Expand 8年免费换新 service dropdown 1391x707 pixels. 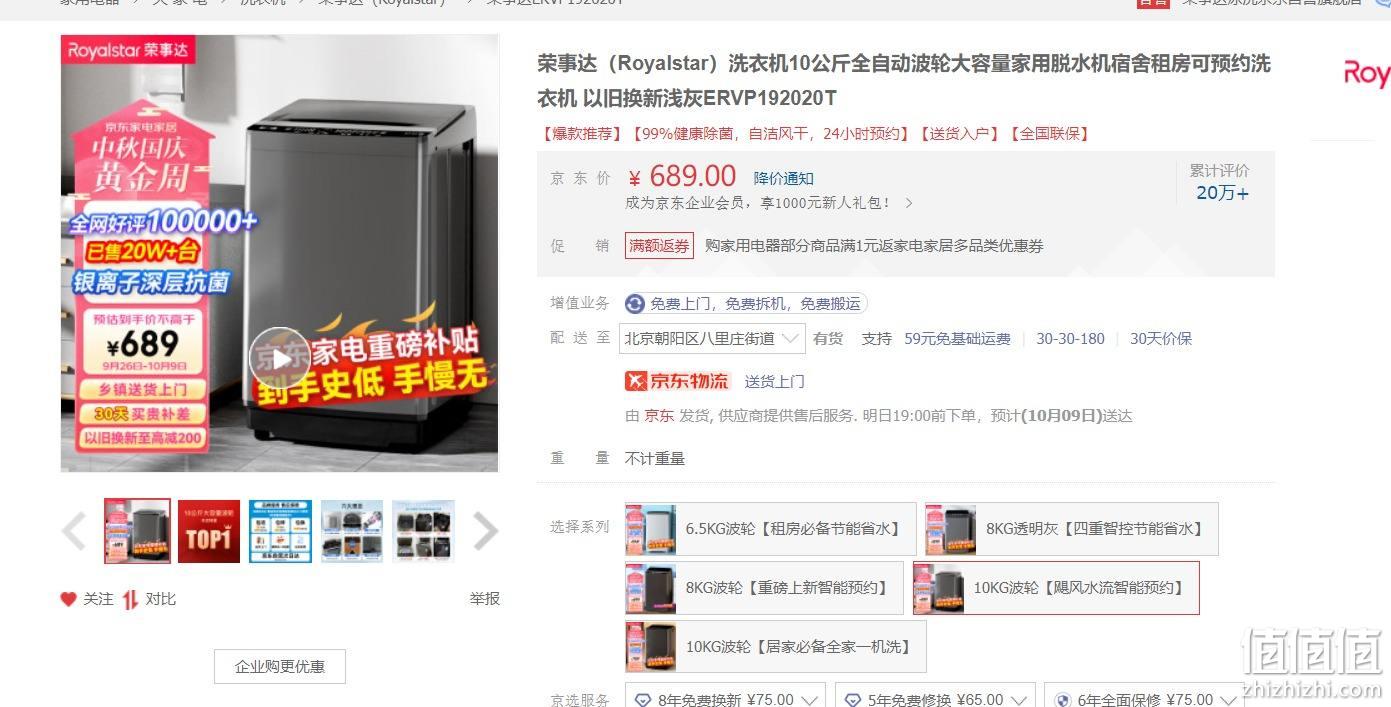click(x=726, y=699)
